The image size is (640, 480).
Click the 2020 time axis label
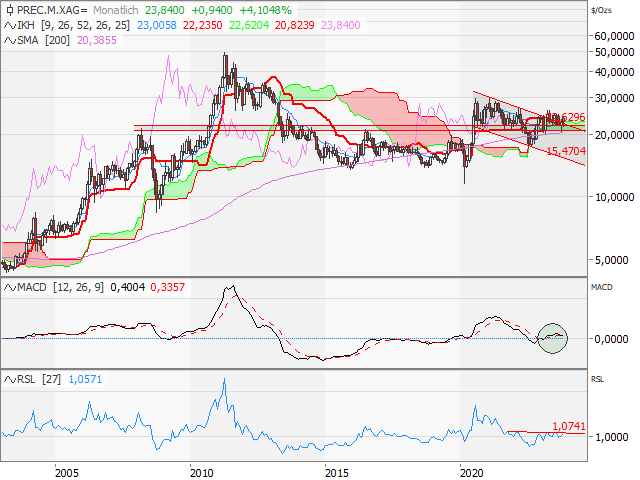(471, 473)
